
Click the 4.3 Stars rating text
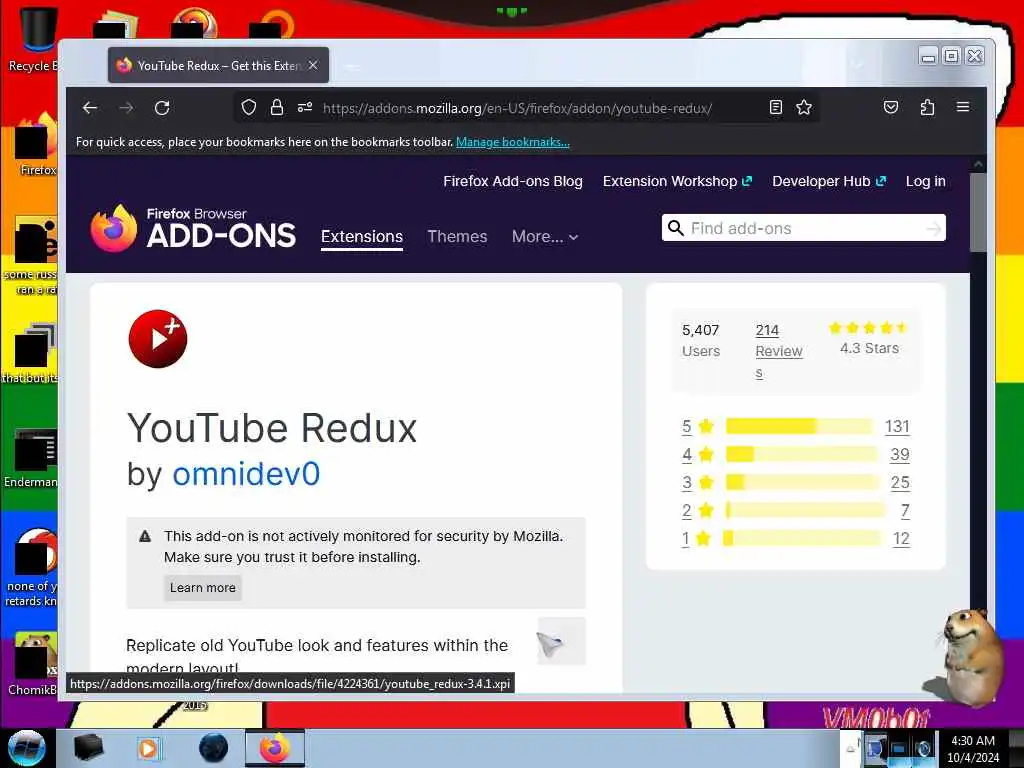coord(869,348)
